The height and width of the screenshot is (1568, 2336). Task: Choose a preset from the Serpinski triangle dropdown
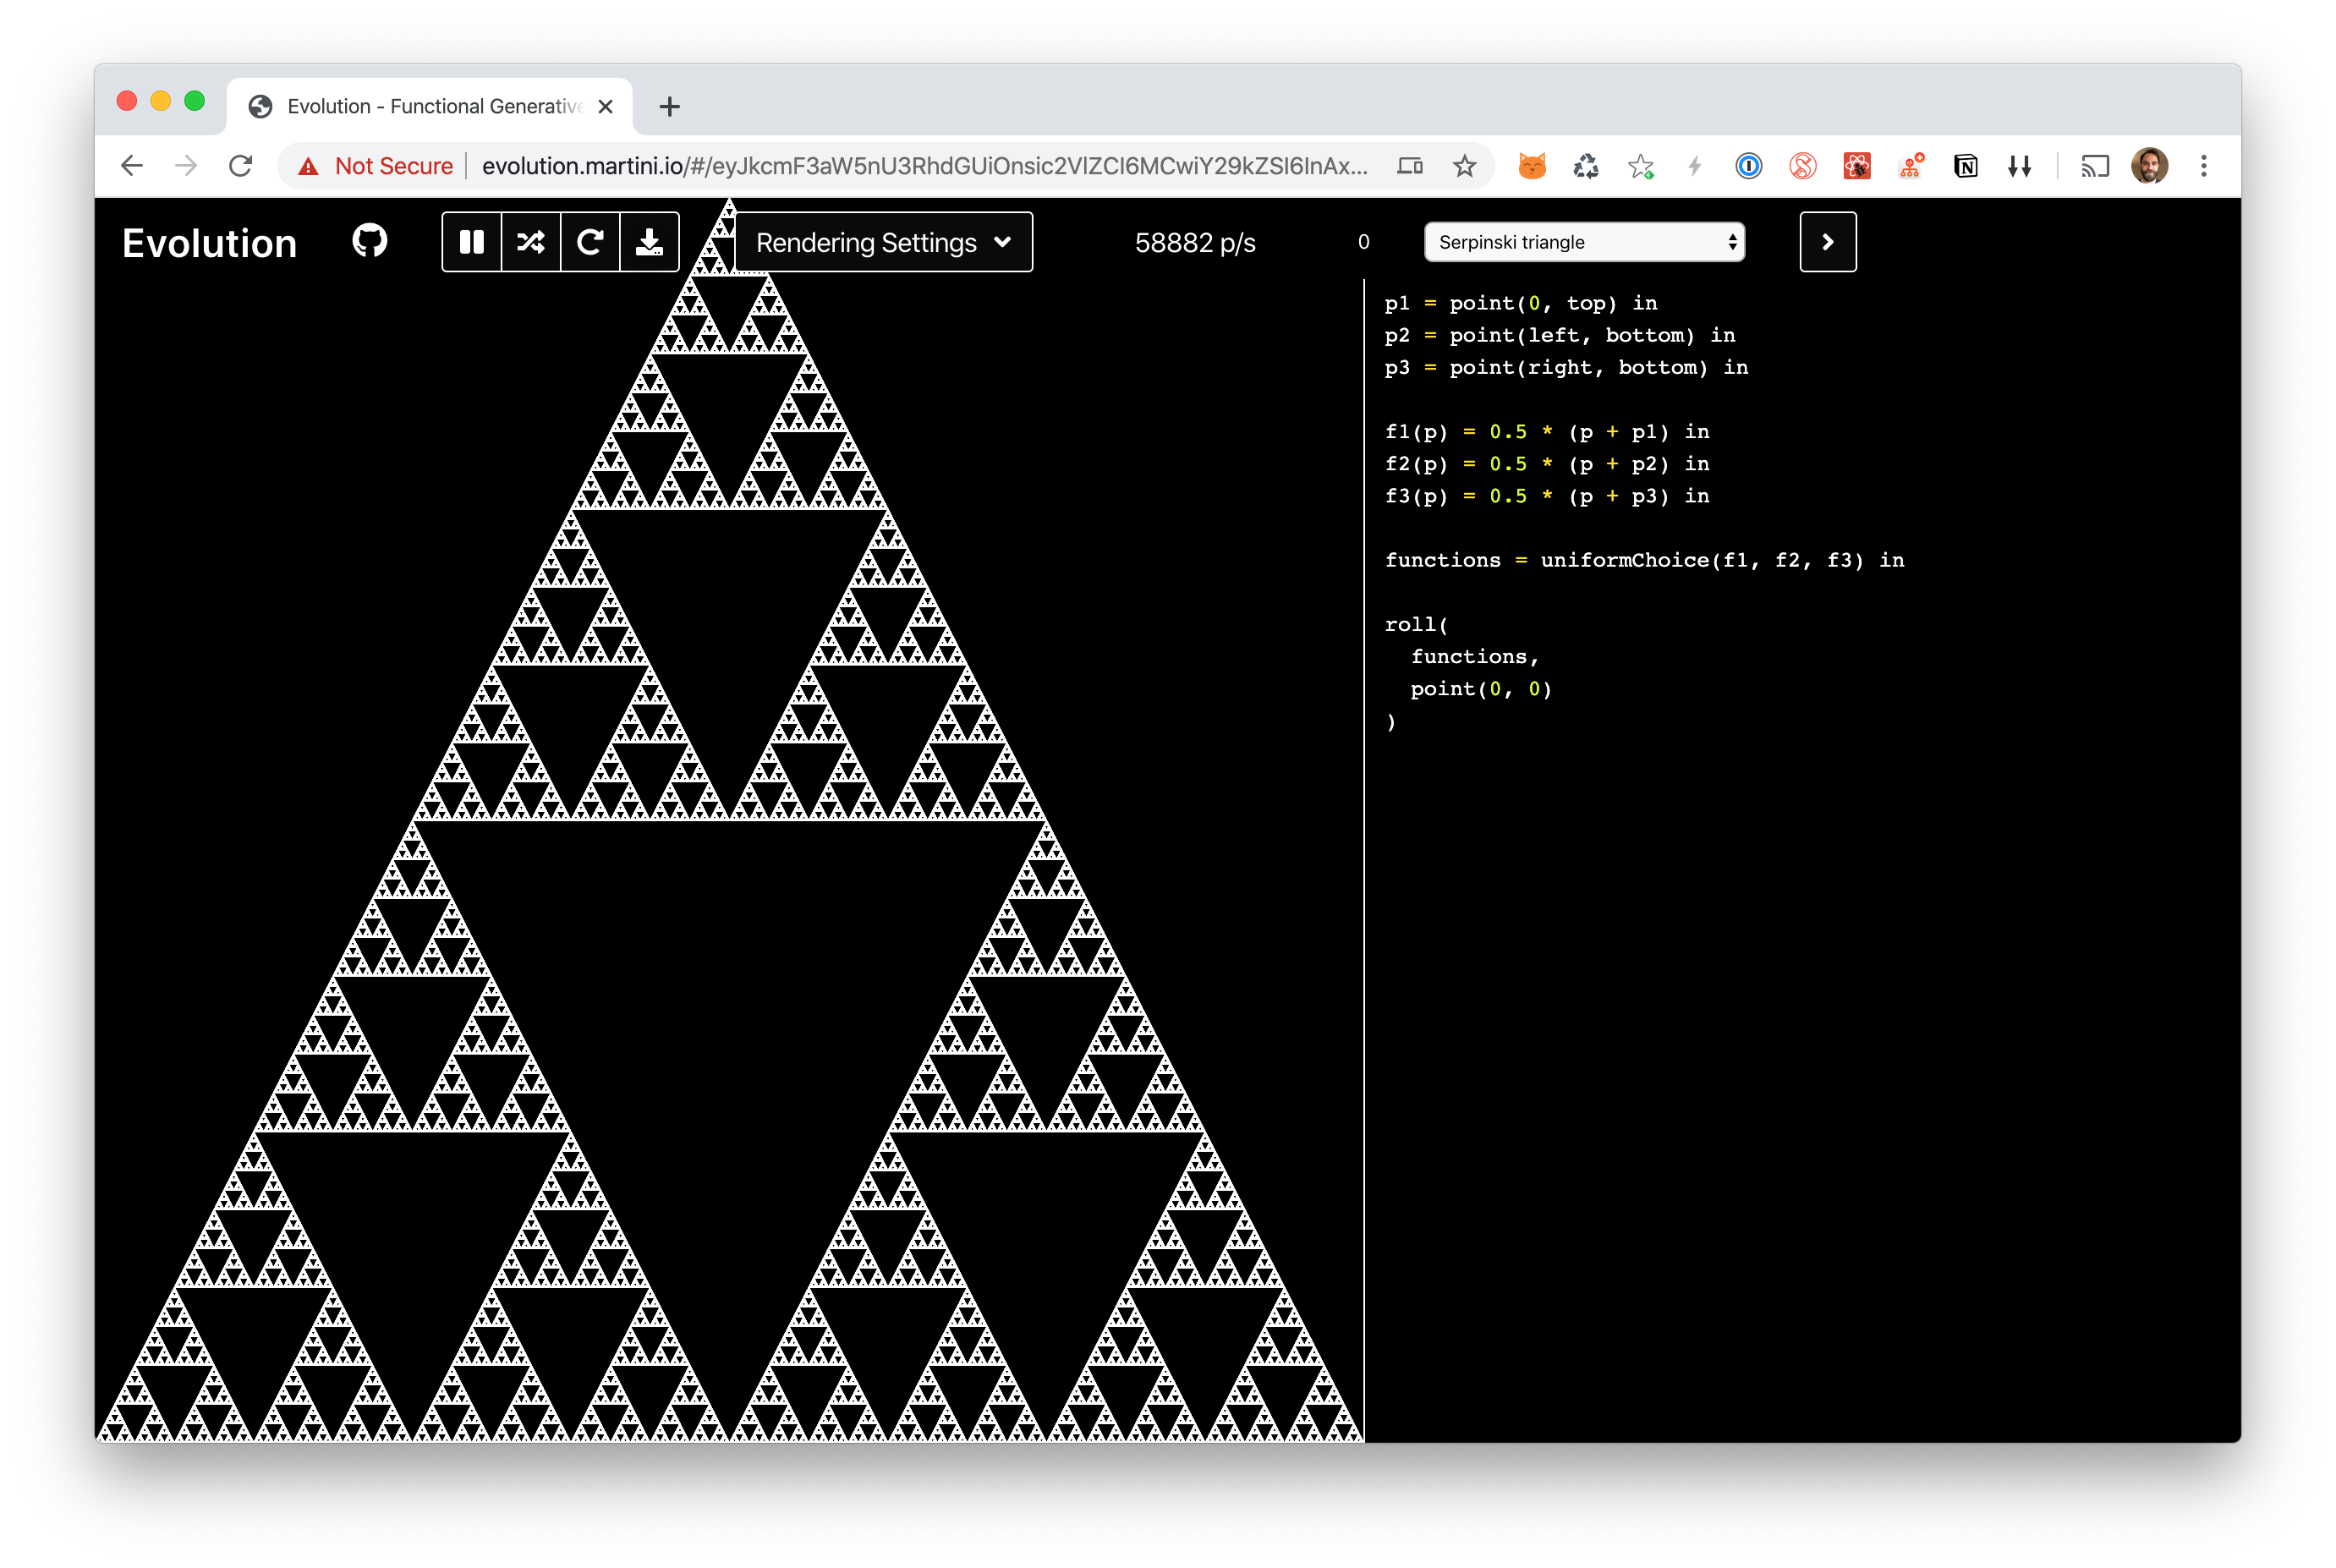pyautogui.click(x=1584, y=242)
